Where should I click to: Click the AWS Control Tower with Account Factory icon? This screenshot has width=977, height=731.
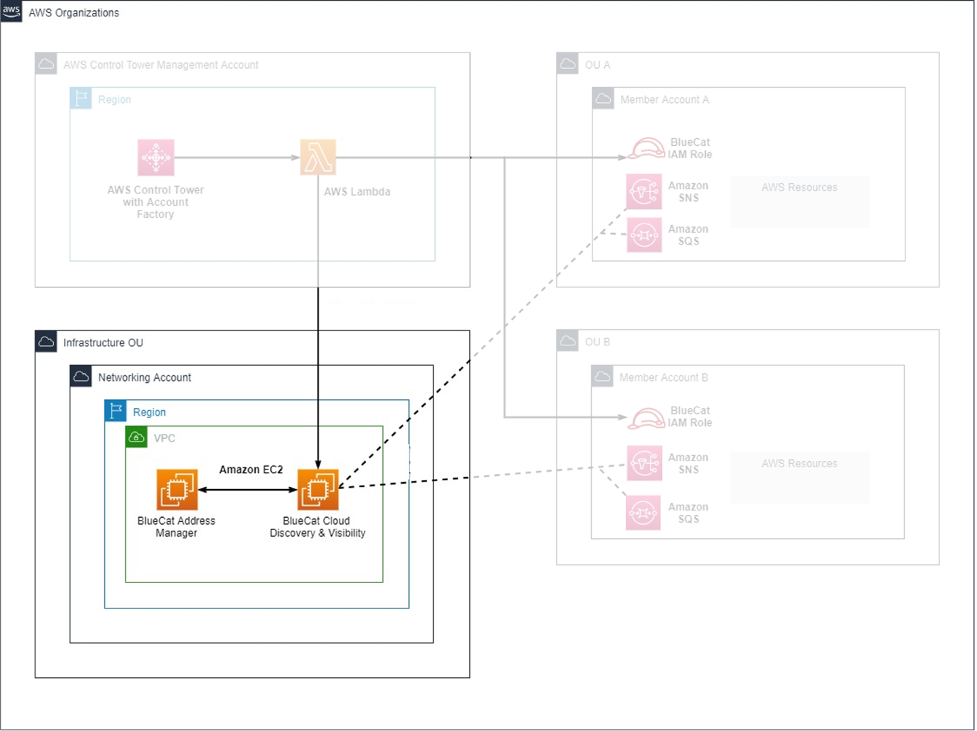(154, 156)
